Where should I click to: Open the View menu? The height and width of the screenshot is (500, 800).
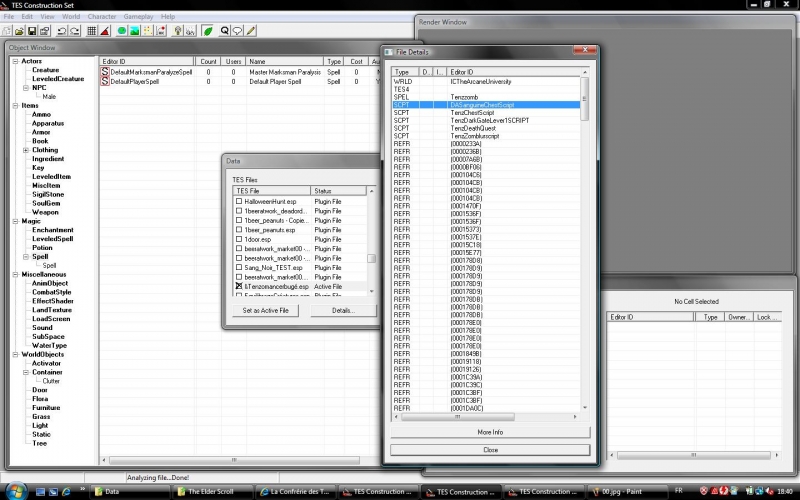click(x=47, y=16)
